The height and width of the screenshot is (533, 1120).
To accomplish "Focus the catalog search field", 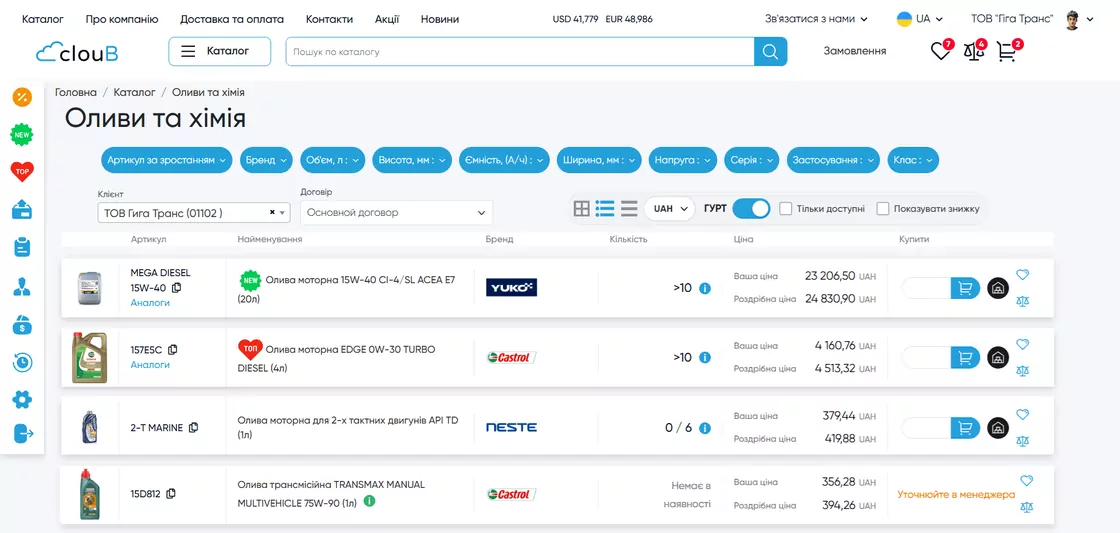I will click(520, 51).
